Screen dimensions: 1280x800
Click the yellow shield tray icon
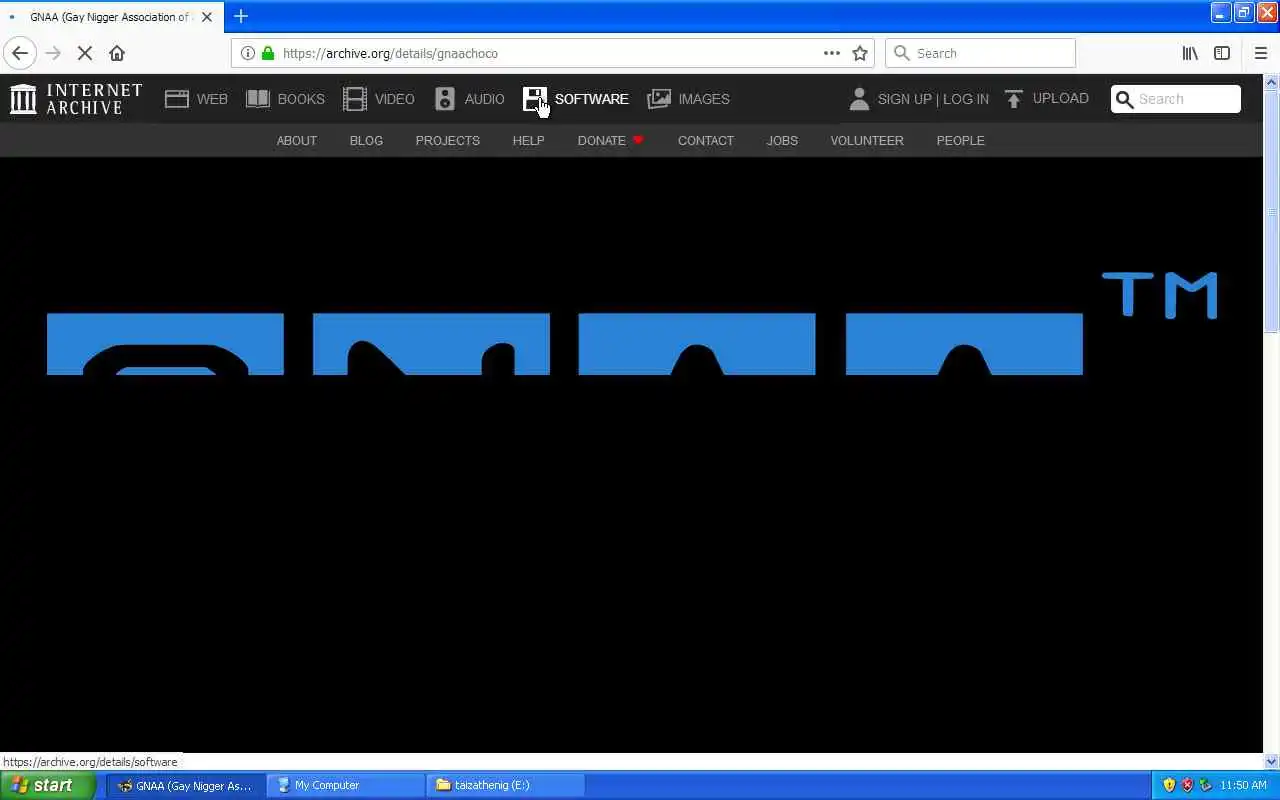[1169, 785]
